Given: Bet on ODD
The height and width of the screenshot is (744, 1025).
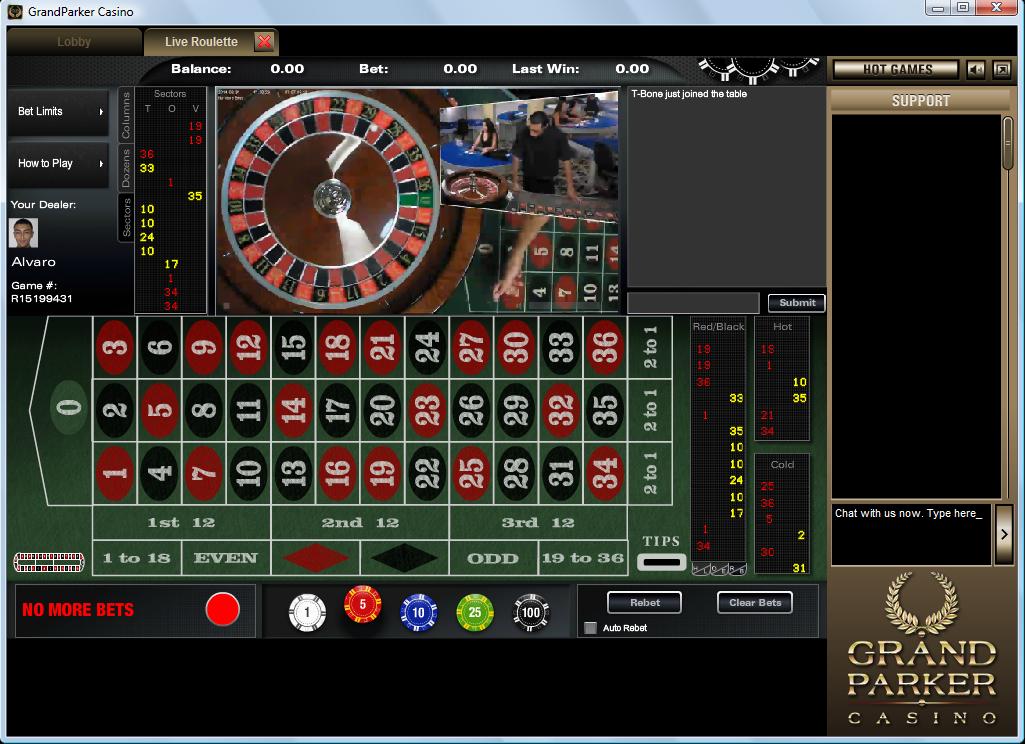Looking at the screenshot, I should [x=493, y=558].
